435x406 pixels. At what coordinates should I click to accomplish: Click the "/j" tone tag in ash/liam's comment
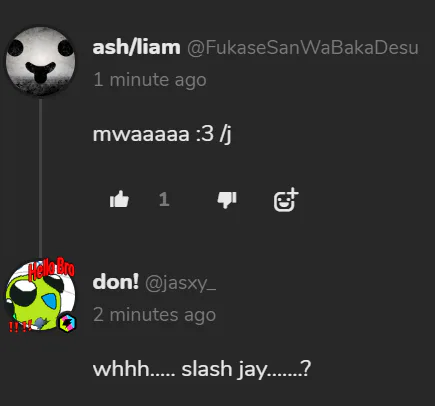(226, 134)
